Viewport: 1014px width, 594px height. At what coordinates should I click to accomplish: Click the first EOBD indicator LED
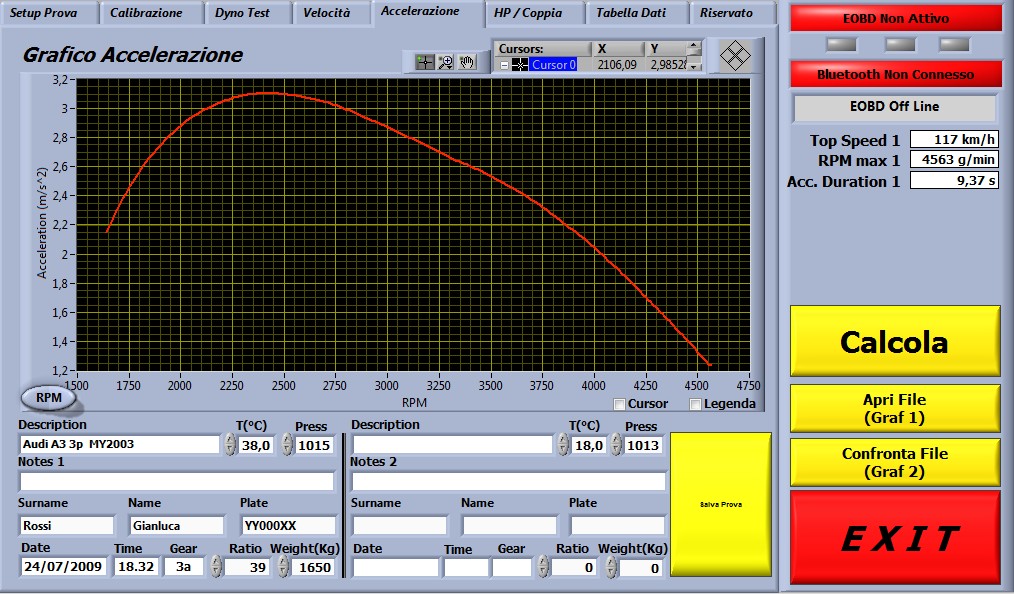841,44
